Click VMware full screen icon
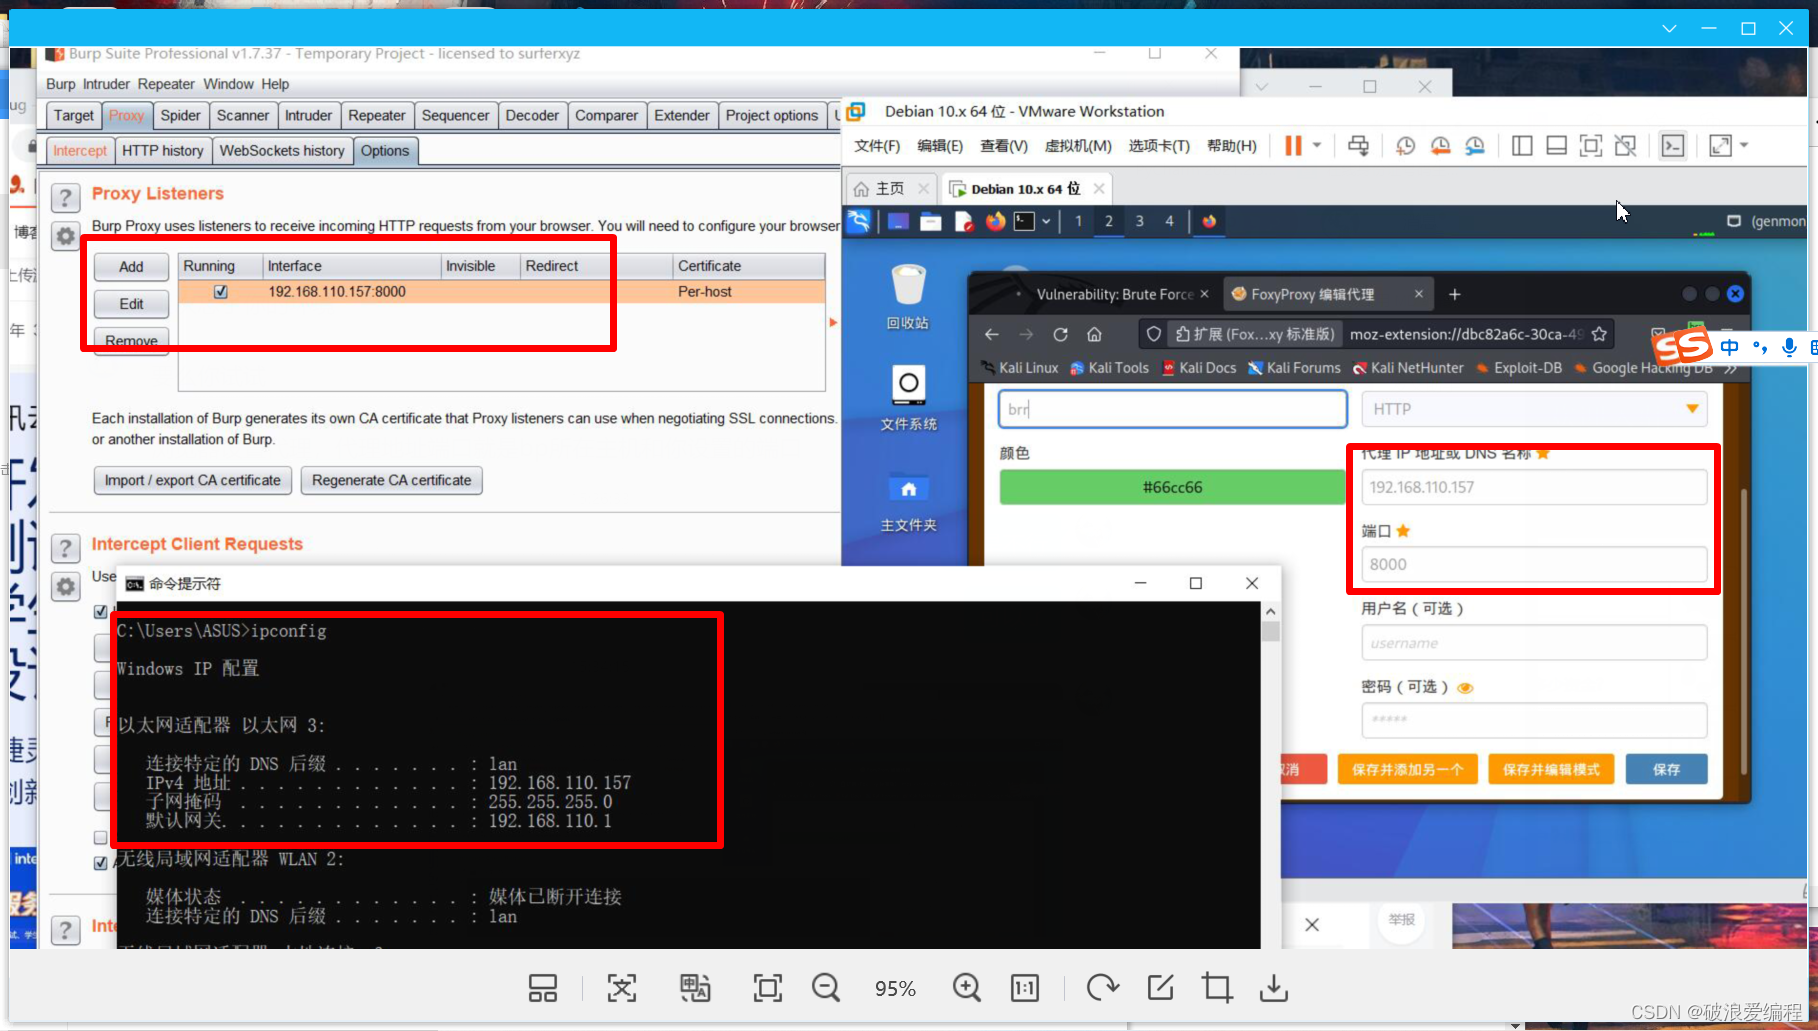This screenshot has height=1031, width=1818. [1590, 146]
